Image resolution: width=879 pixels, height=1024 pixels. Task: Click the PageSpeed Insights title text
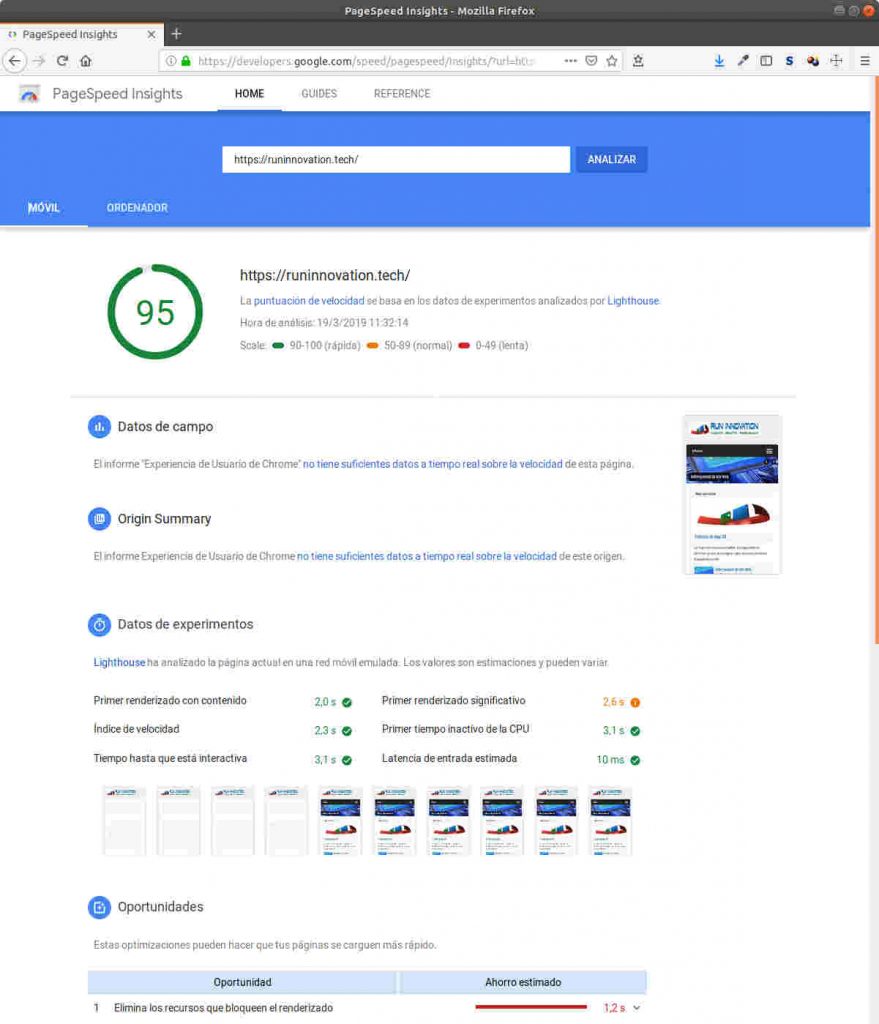118,94
